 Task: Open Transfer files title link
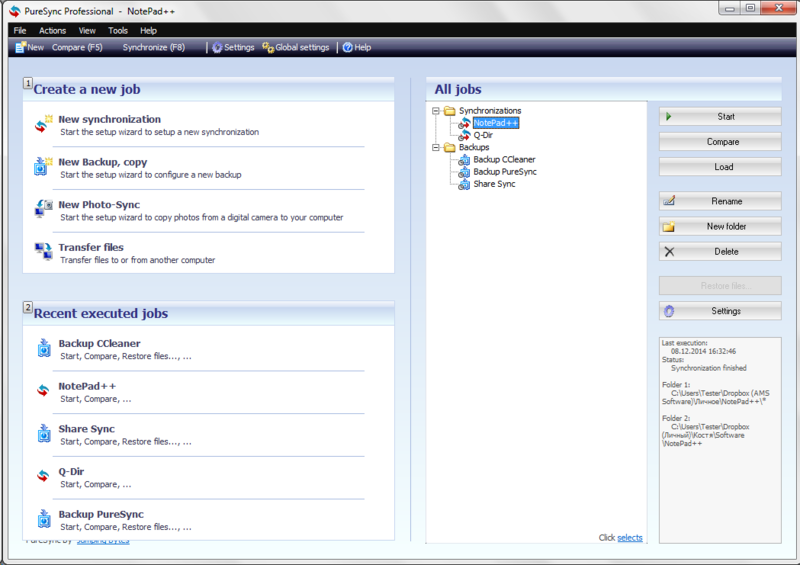coord(91,248)
